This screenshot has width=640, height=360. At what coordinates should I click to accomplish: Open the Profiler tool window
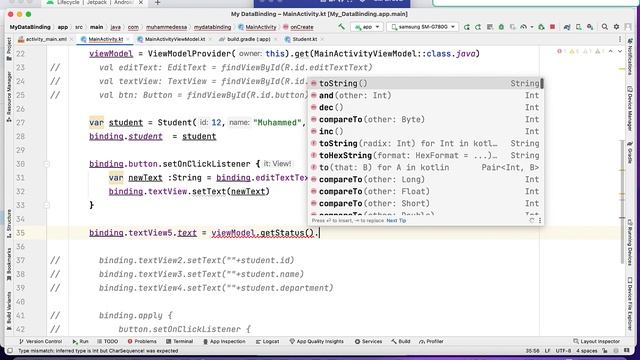431,341
